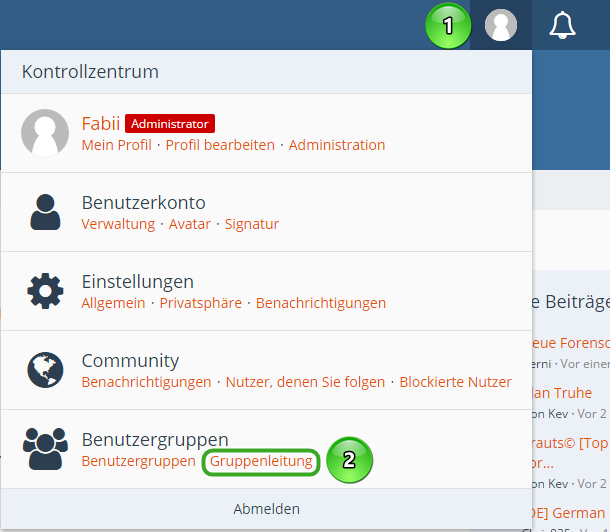Image resolution: width=610 pixels, height=532 pixels.
Task: Open account Verwaltung link
Action: (118, 224)
